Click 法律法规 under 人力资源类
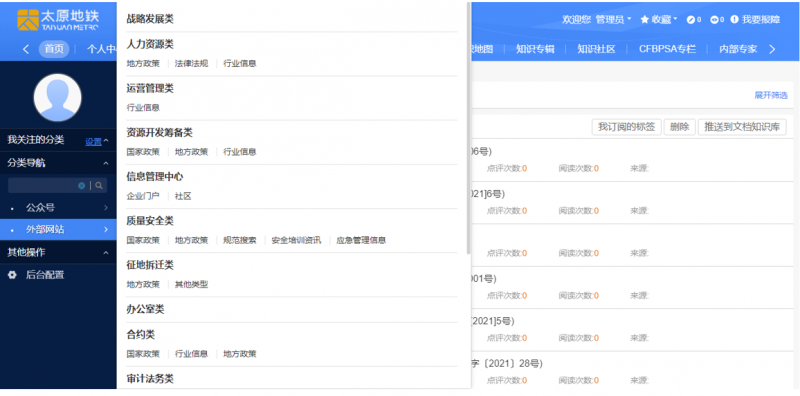The width and height of the screenshot is (800, 396). 191,64
